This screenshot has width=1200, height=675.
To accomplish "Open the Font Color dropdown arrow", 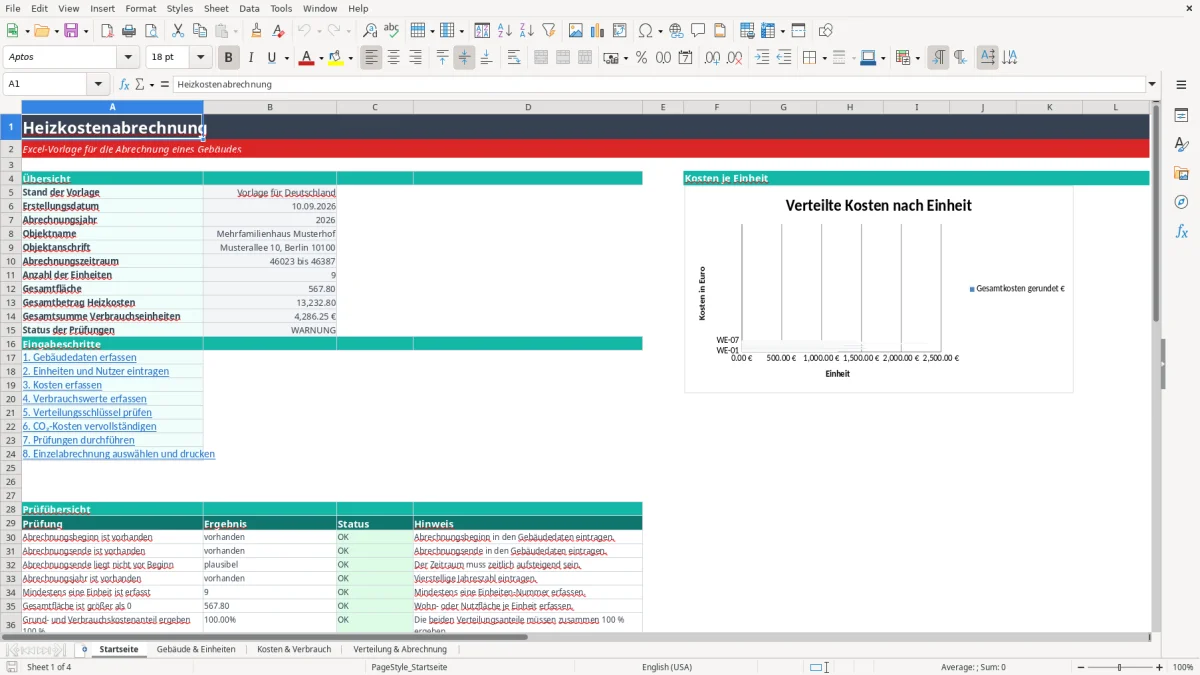I will pos(321,58).
